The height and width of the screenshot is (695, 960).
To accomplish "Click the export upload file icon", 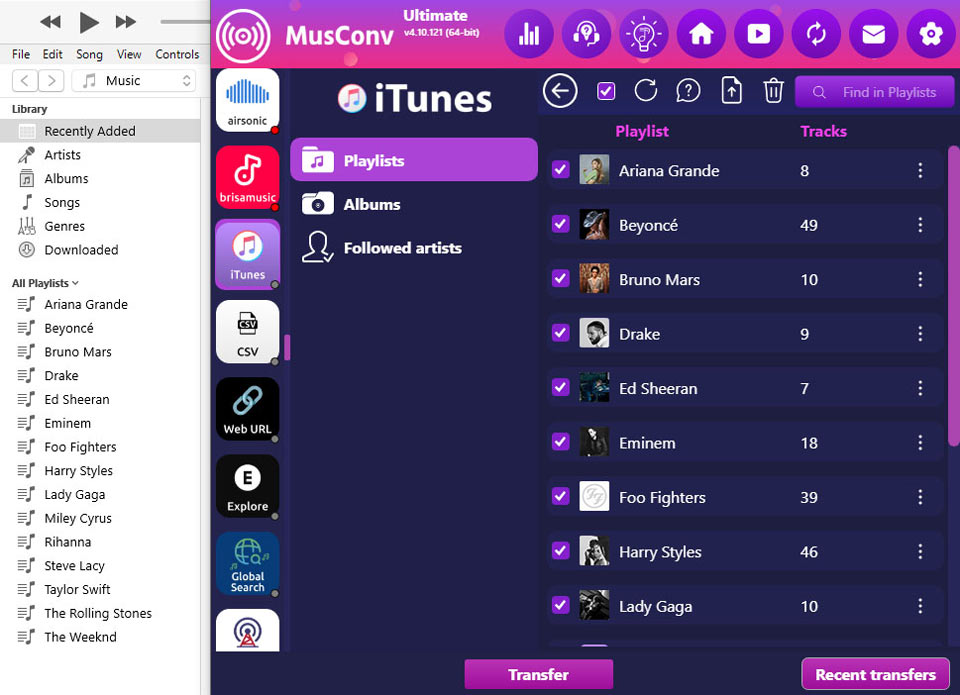I will (732, 91).
